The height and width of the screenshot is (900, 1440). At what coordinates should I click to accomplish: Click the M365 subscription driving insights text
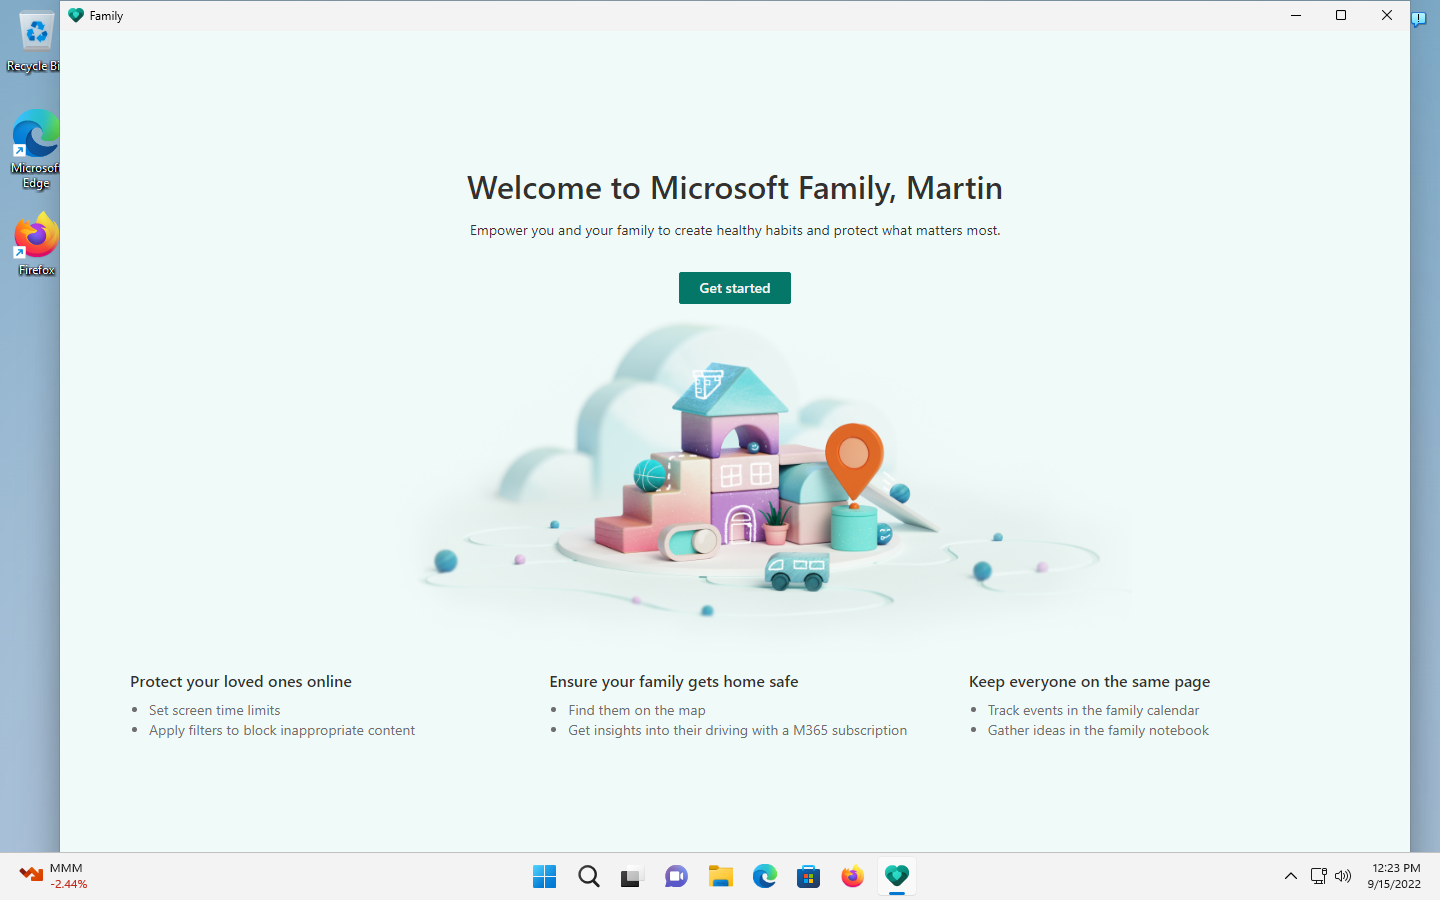[738, 730]
